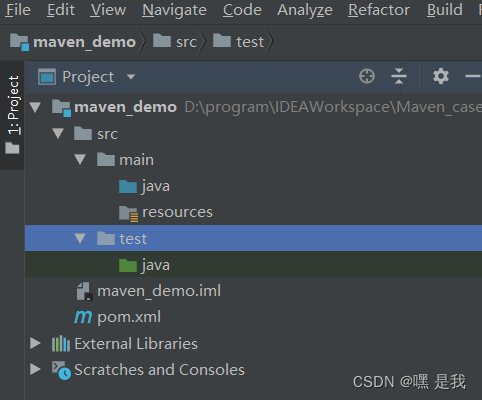The width and height of the screenshot is (482, 400).
Task: Open the Maven pom.xml file
Action: coord(117,317)
